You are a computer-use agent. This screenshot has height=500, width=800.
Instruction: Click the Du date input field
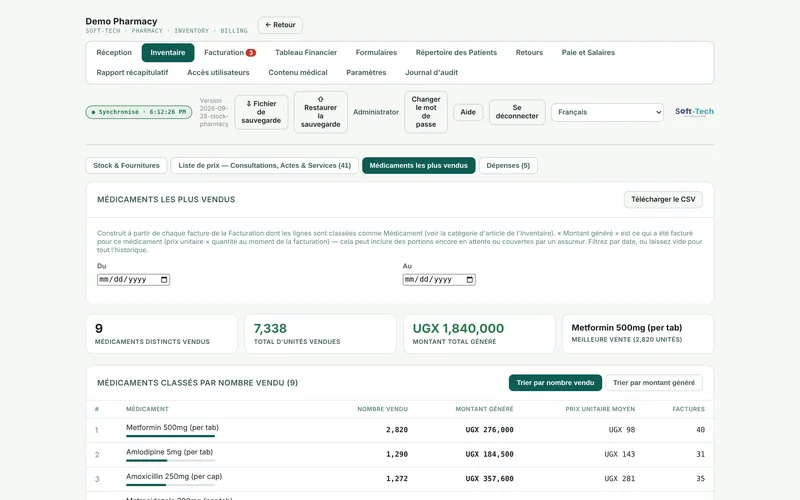tap(133, 280)
